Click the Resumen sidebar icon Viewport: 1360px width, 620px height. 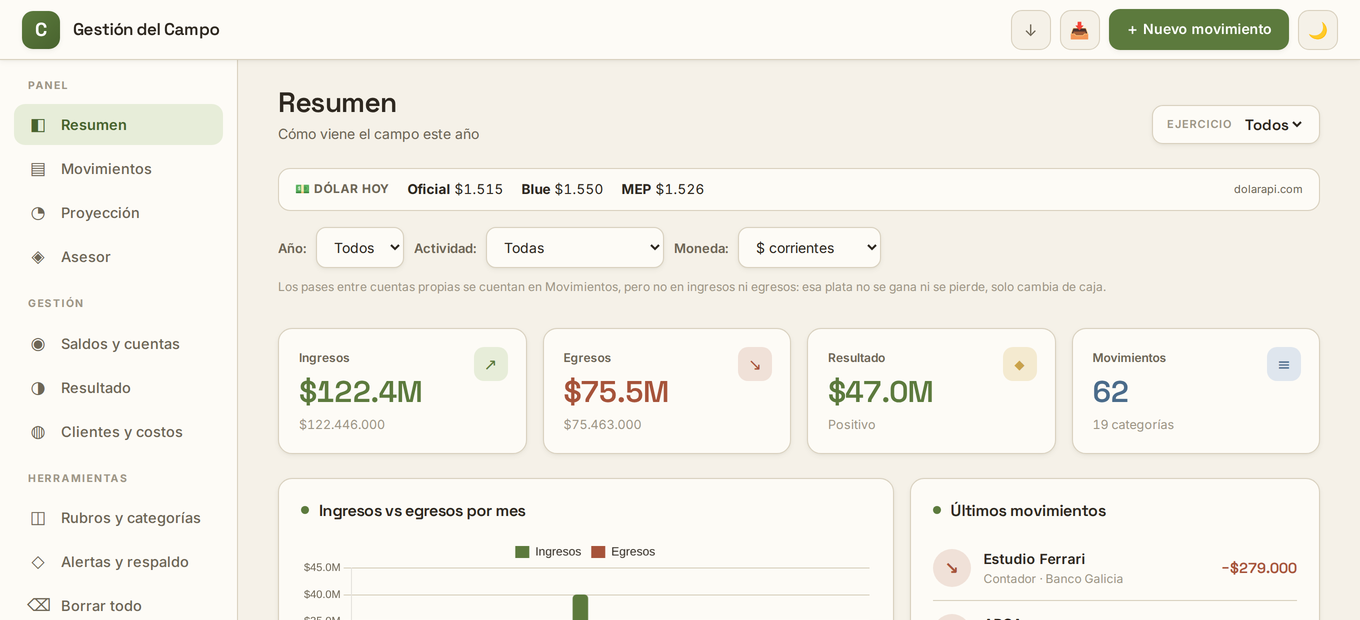pos(38,125)
